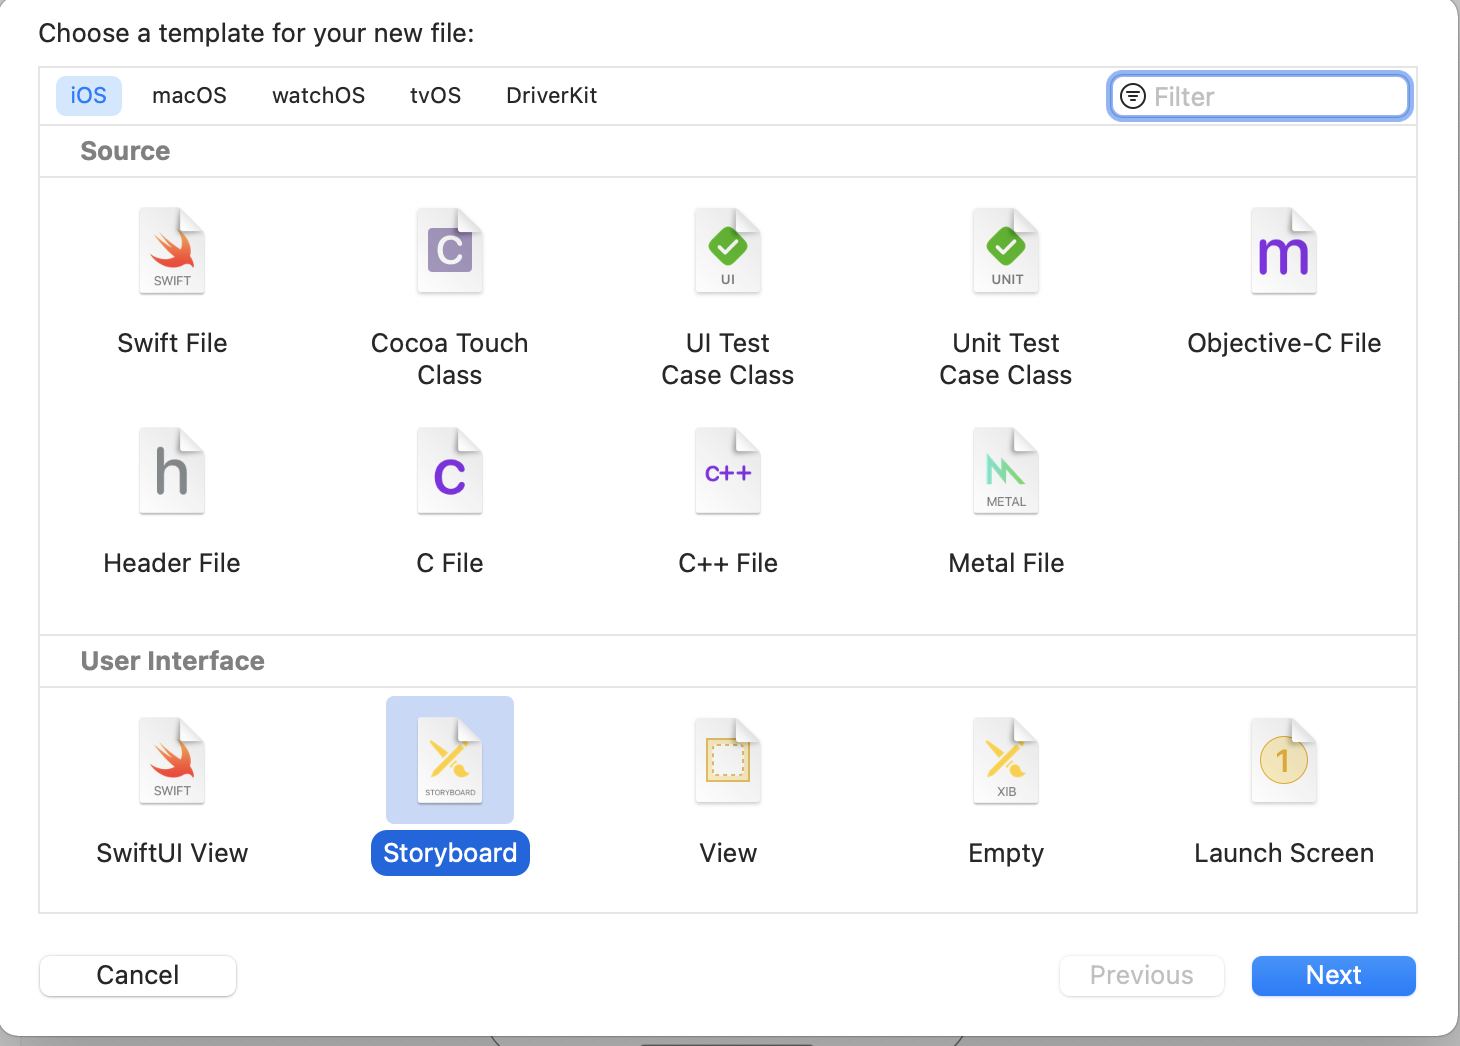Open the DriverKit platform tab
Image resolution: width=1460 pixels, height=1046 pixels.
551,96
